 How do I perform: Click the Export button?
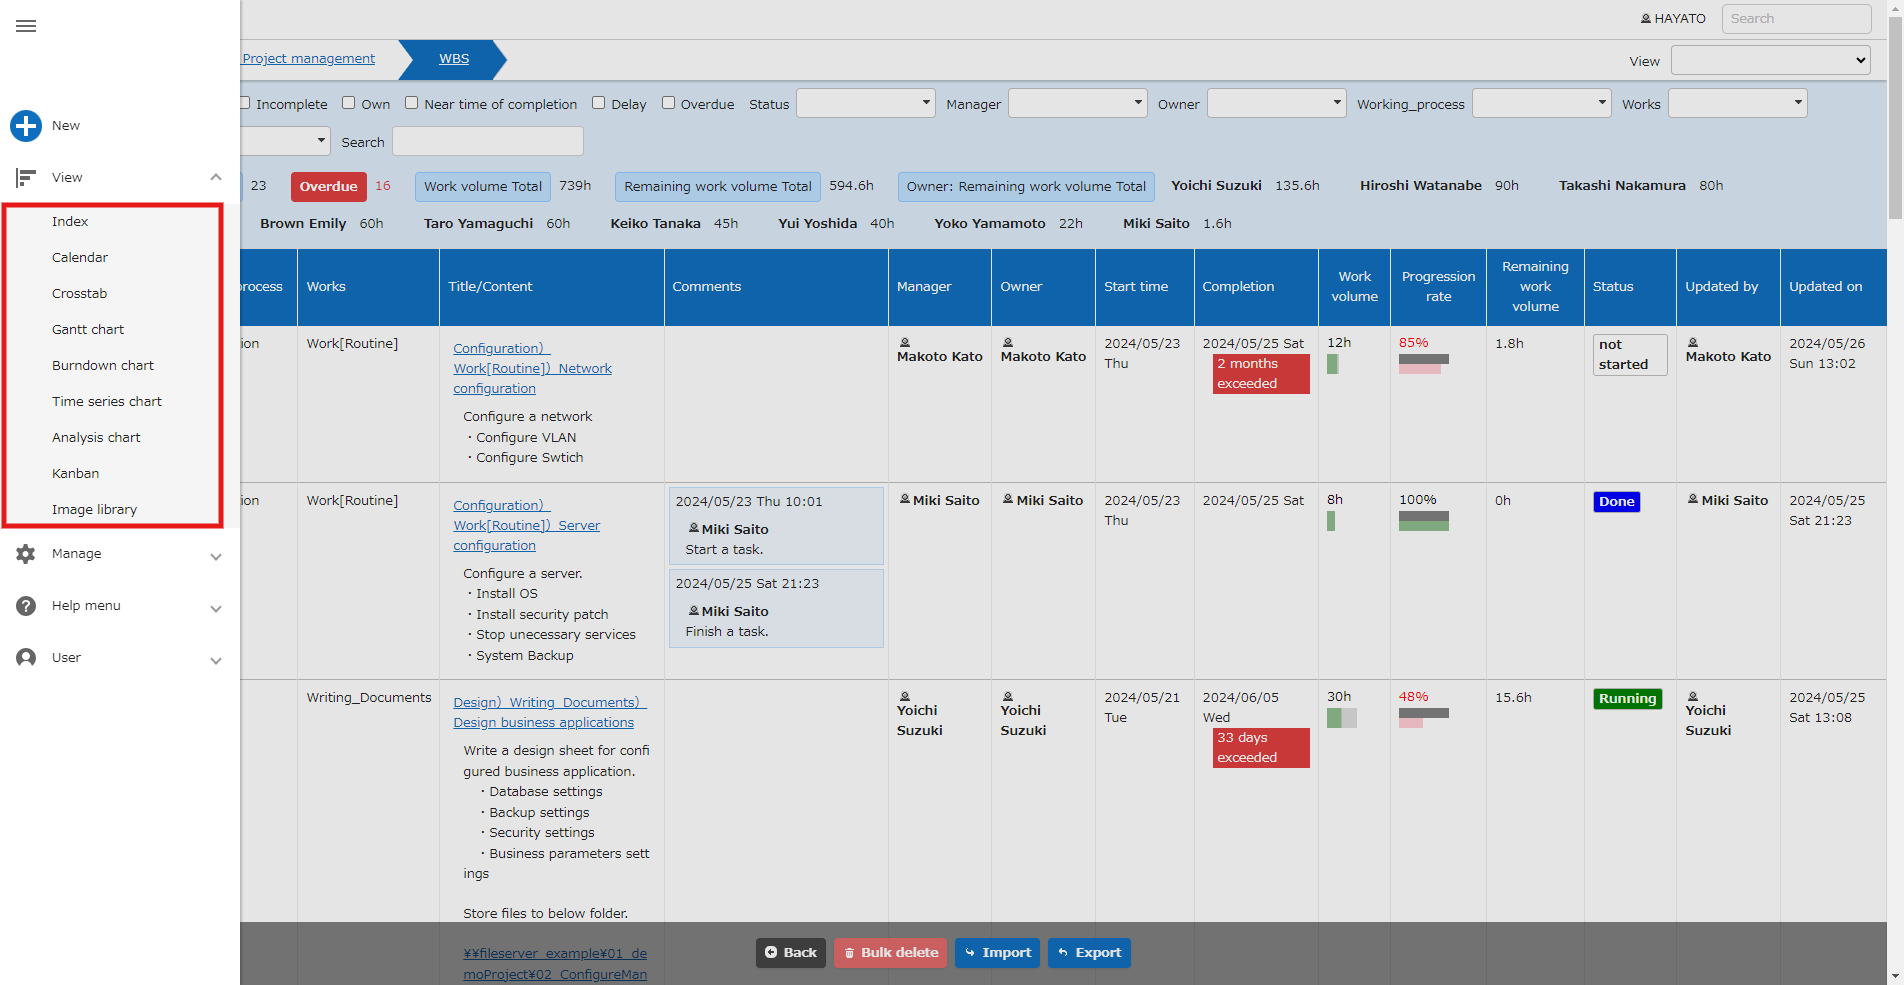tap(1089, 953)
